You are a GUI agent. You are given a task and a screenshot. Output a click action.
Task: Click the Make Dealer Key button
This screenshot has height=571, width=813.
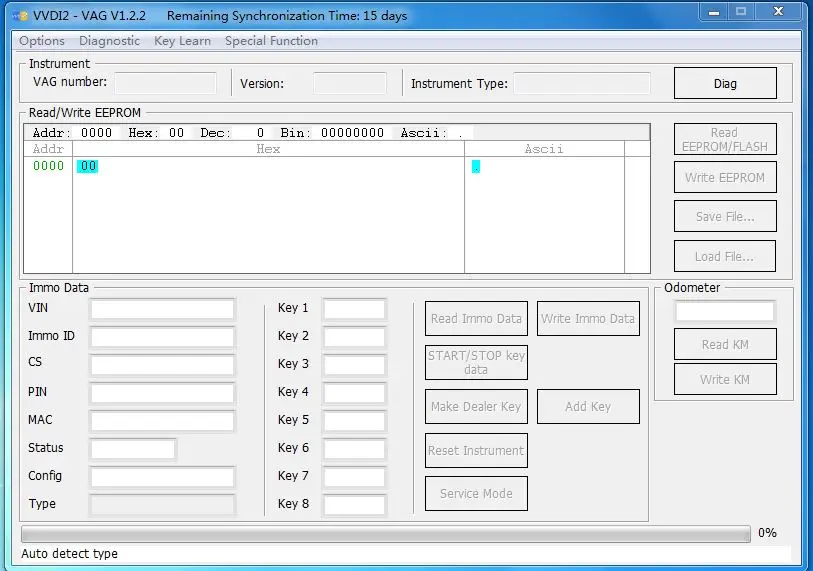(476, 407)
